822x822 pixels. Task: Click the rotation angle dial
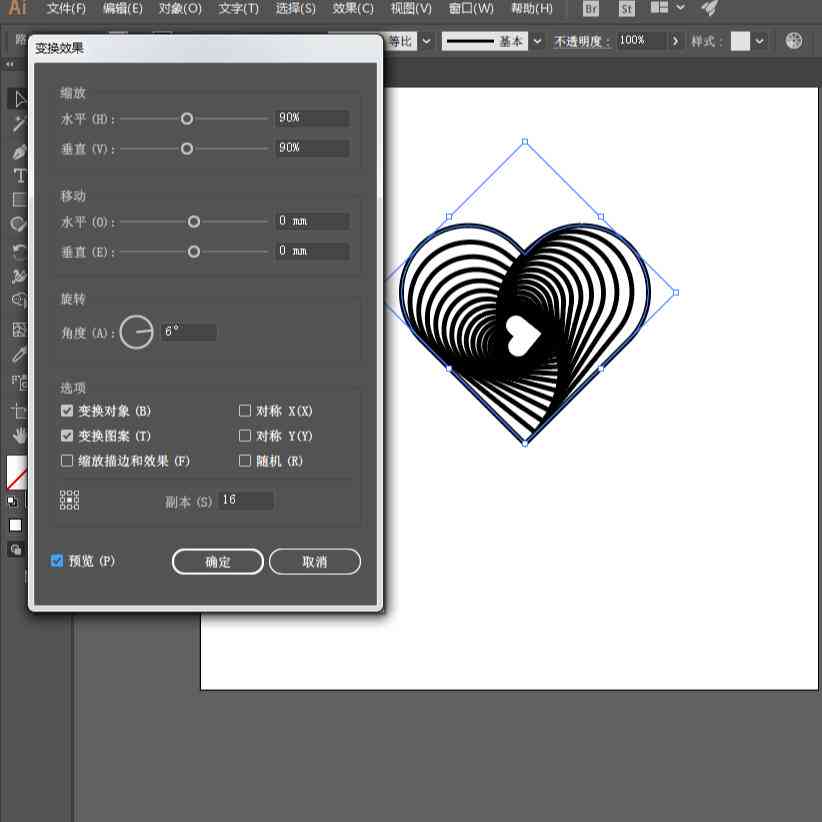[x=136, y=332]
